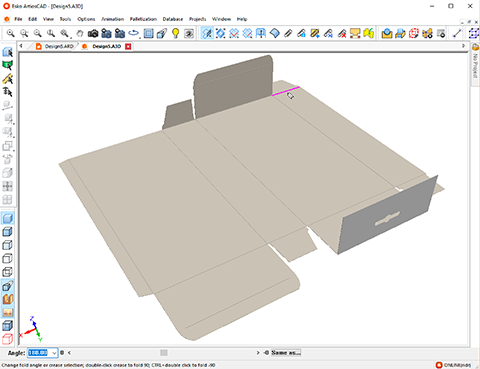Click the Same as... button
The image size is (480, 369).
point(286,353)
